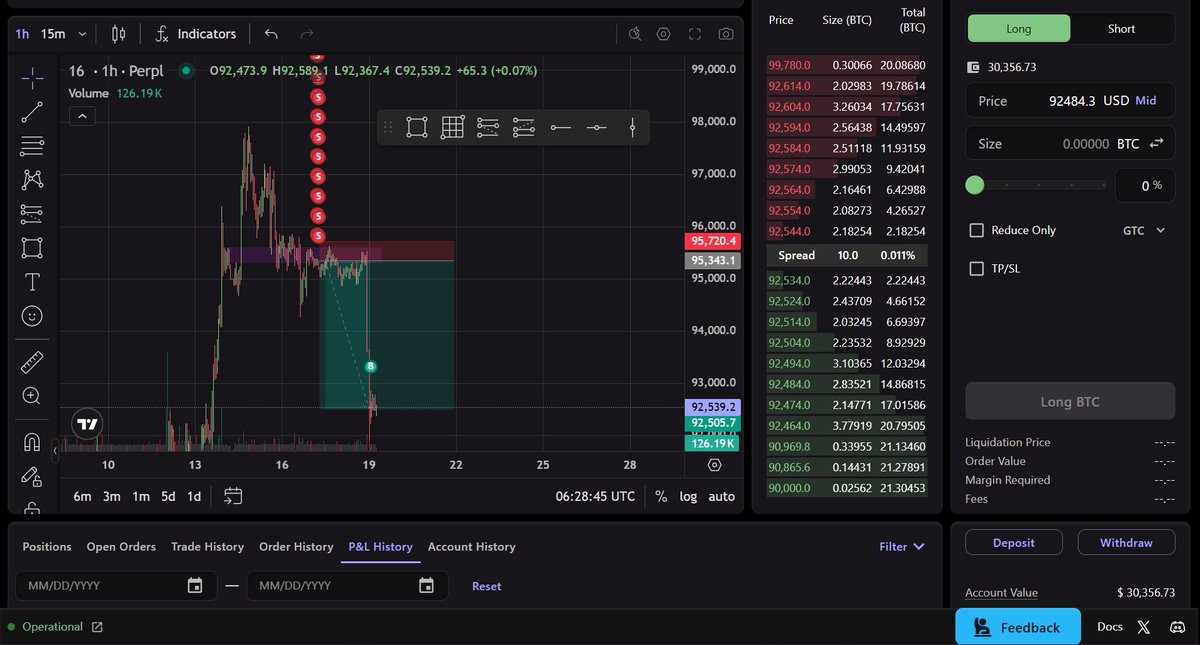Select the XABCD pattern tool
The height and width of the screenshot is (645, 1200).
click(32, 180)
